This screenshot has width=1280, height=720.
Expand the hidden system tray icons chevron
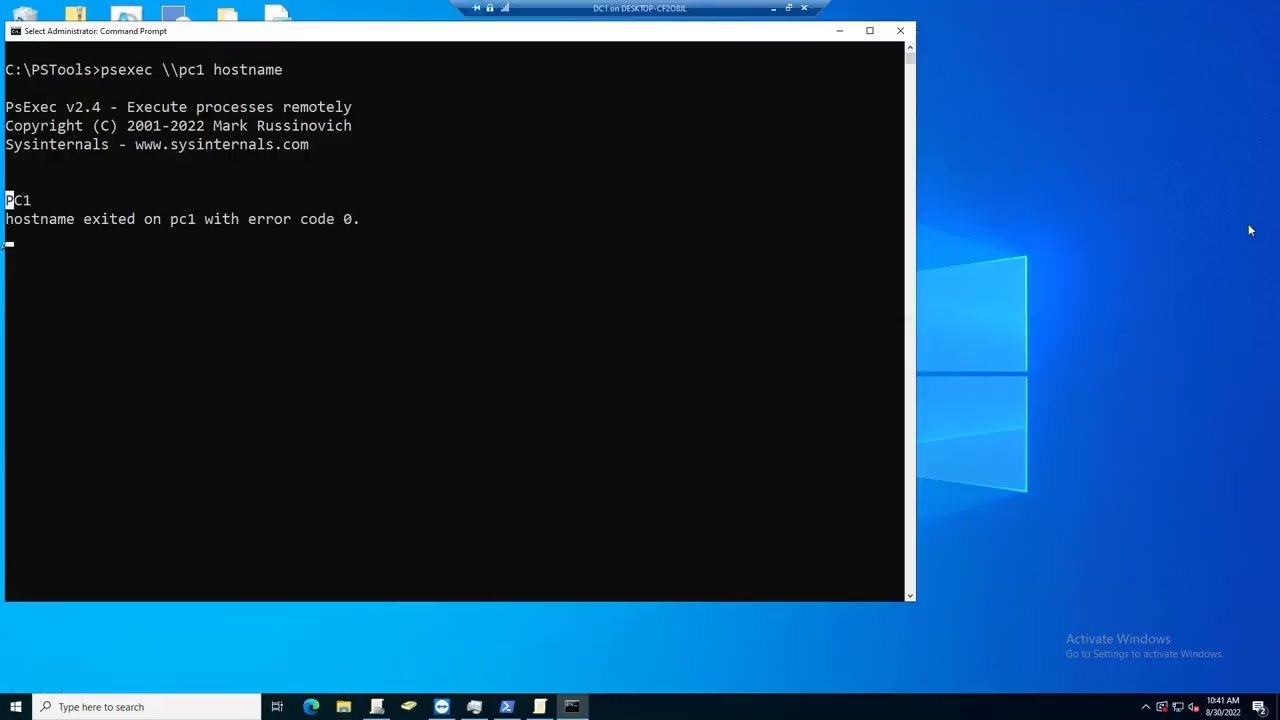point(1146,707)
